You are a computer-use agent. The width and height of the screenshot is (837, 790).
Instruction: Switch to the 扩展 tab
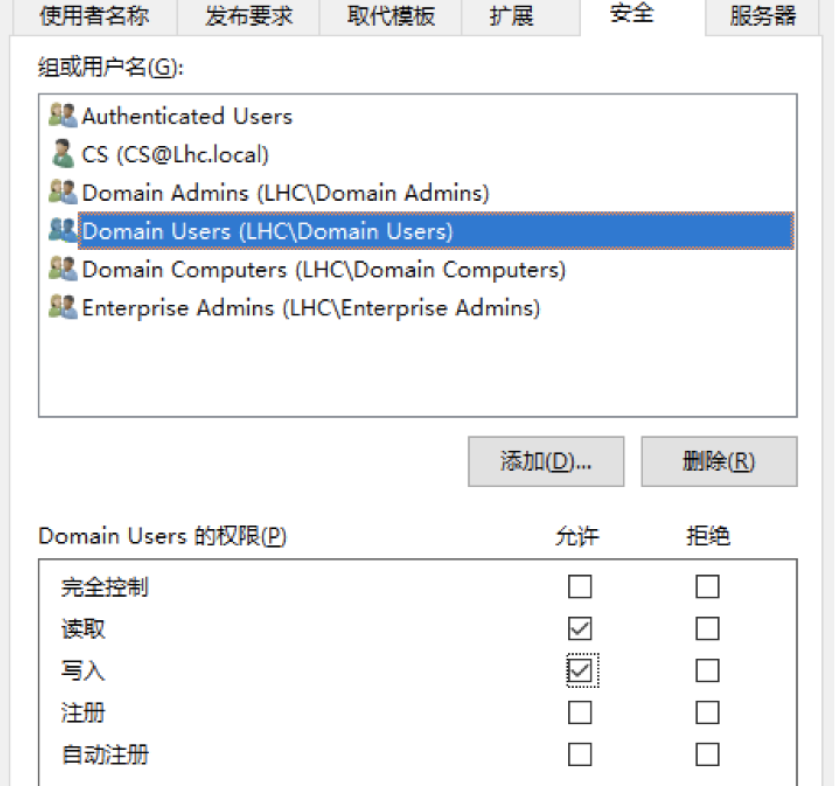click(512, 16)
